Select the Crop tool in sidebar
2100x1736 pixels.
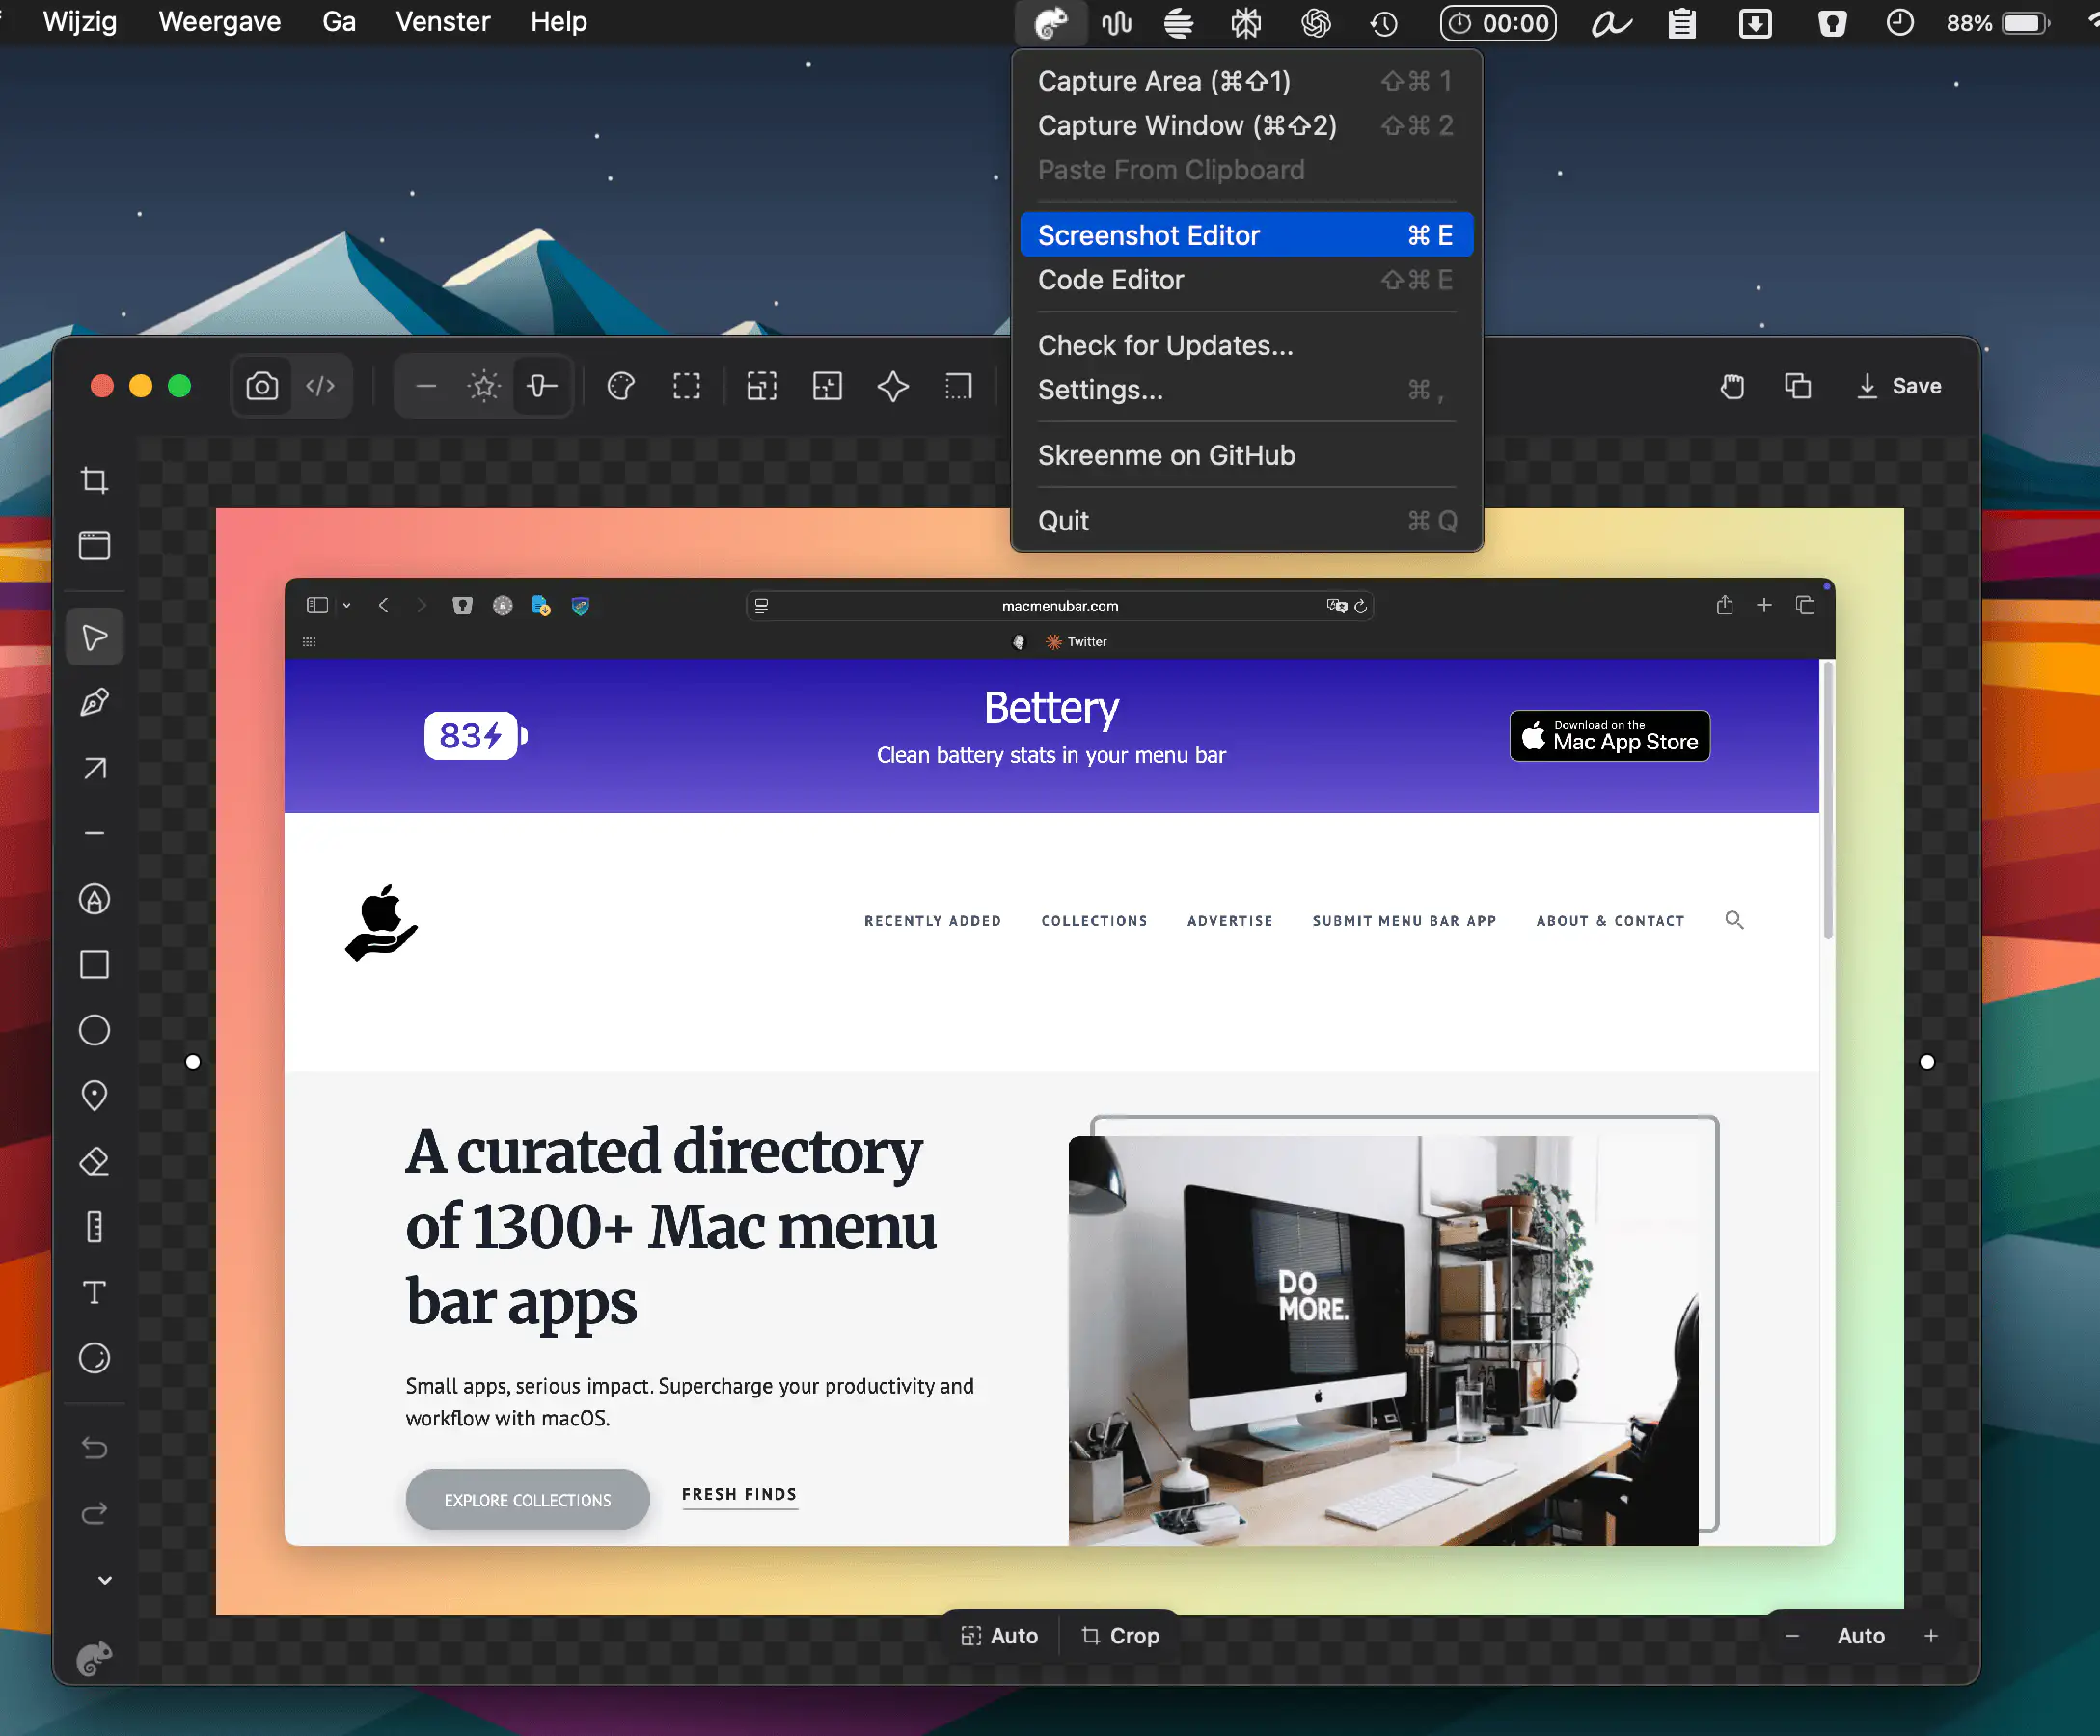(95, 480)
